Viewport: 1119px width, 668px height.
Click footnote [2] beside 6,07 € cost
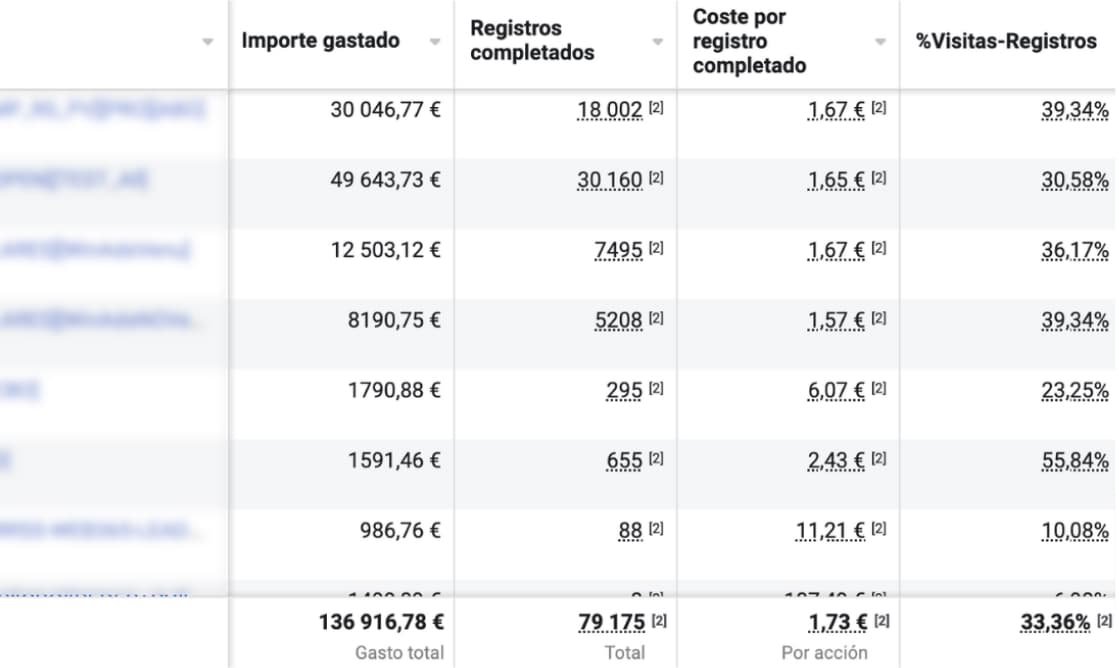coord(878,388)
